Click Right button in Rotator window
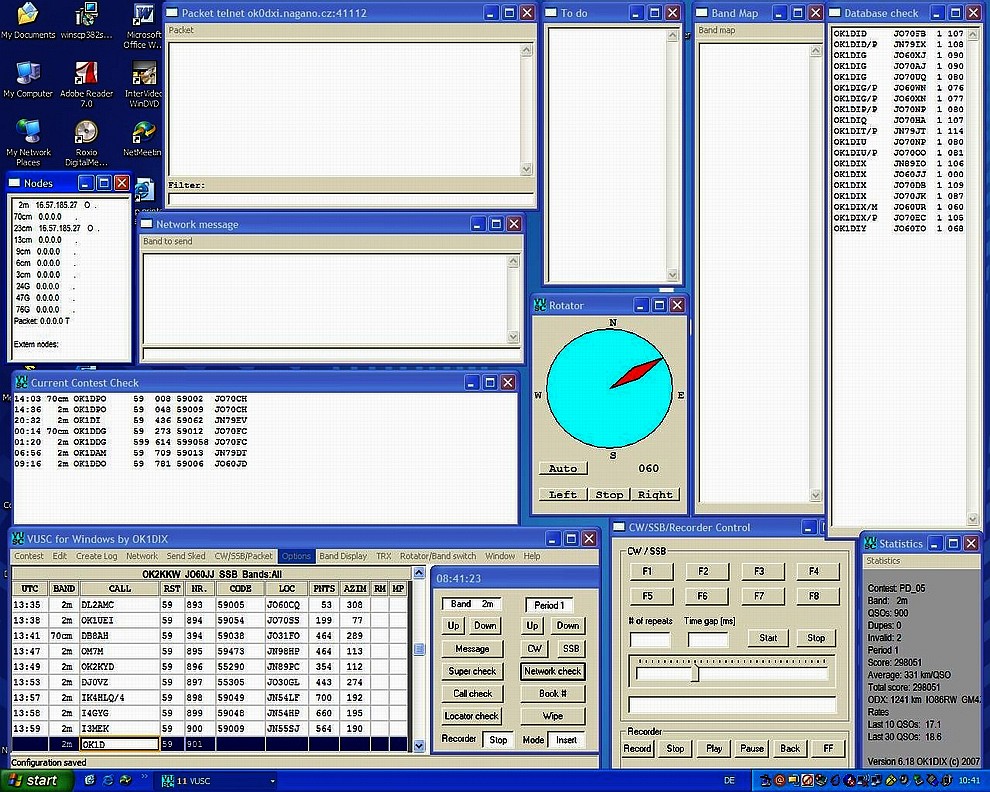Image resolution: width=990 pixels, height=792 pixels. click(655, 495)
